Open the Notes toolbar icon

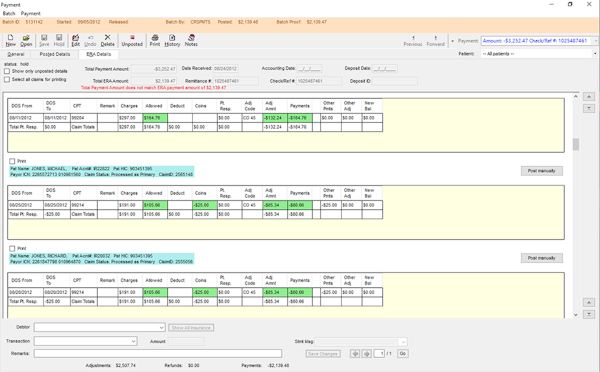[x=191, y=40]
